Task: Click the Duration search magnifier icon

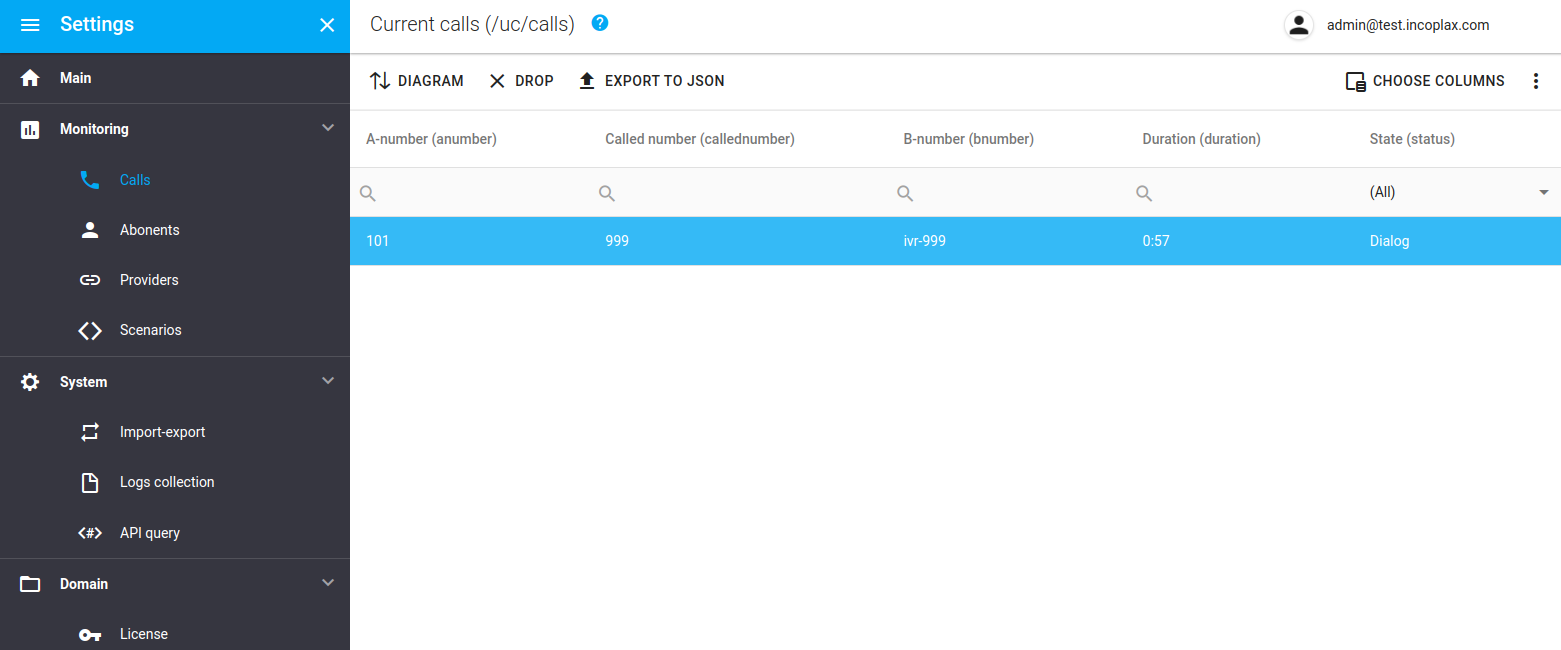Action: tap(1144, 193)
